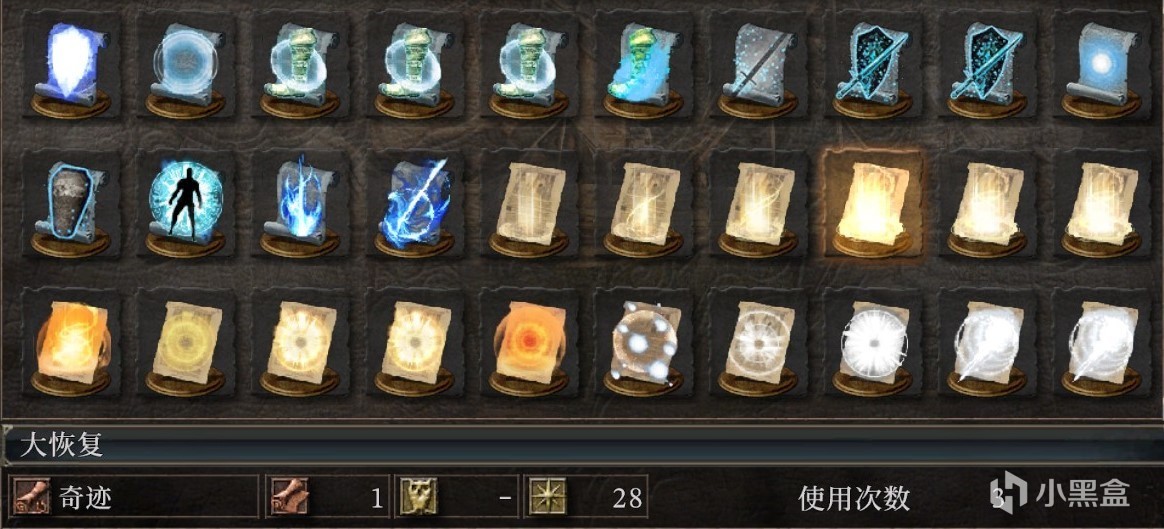1164x529 pixels.
Task: Click the golden mask requirement icon
Action: point(419,497)
